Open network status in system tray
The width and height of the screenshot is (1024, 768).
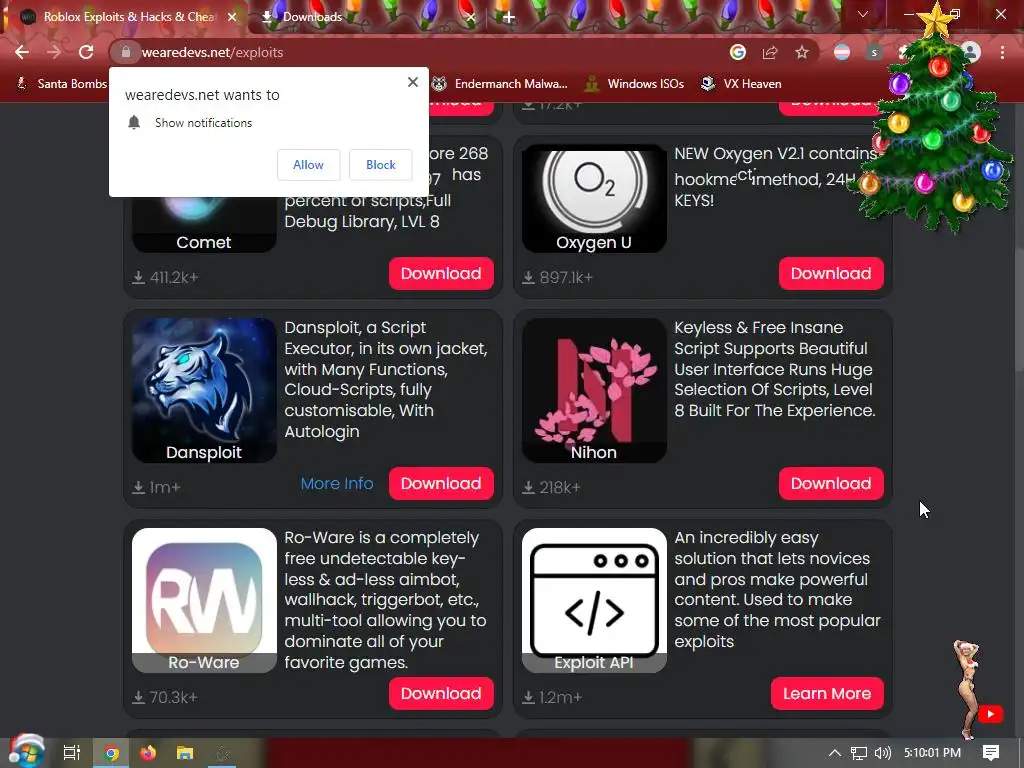[859, 753]
